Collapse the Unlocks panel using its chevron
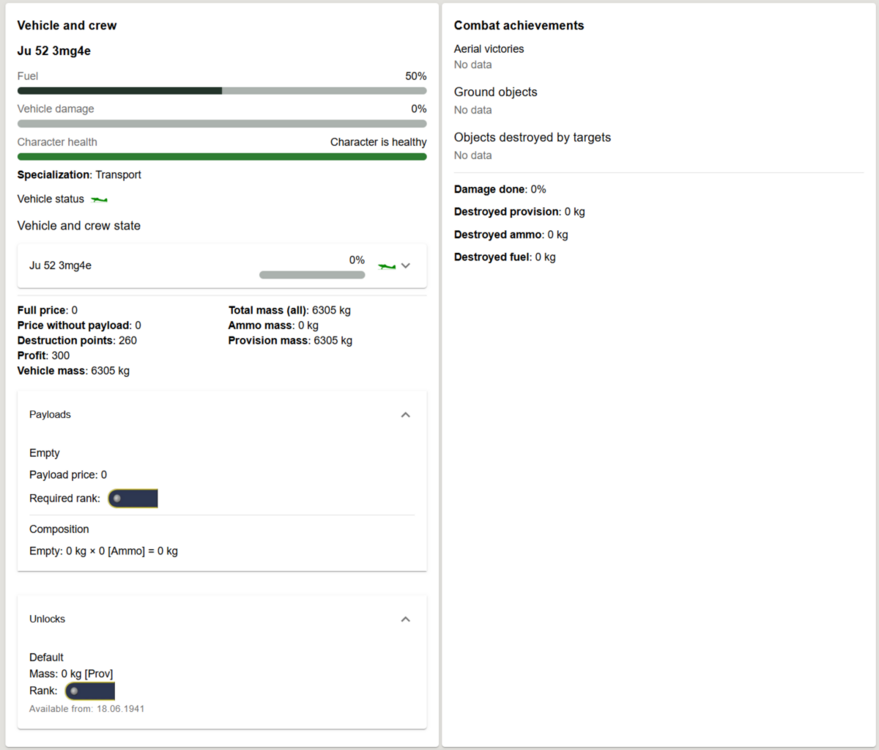 pos(405,619)
